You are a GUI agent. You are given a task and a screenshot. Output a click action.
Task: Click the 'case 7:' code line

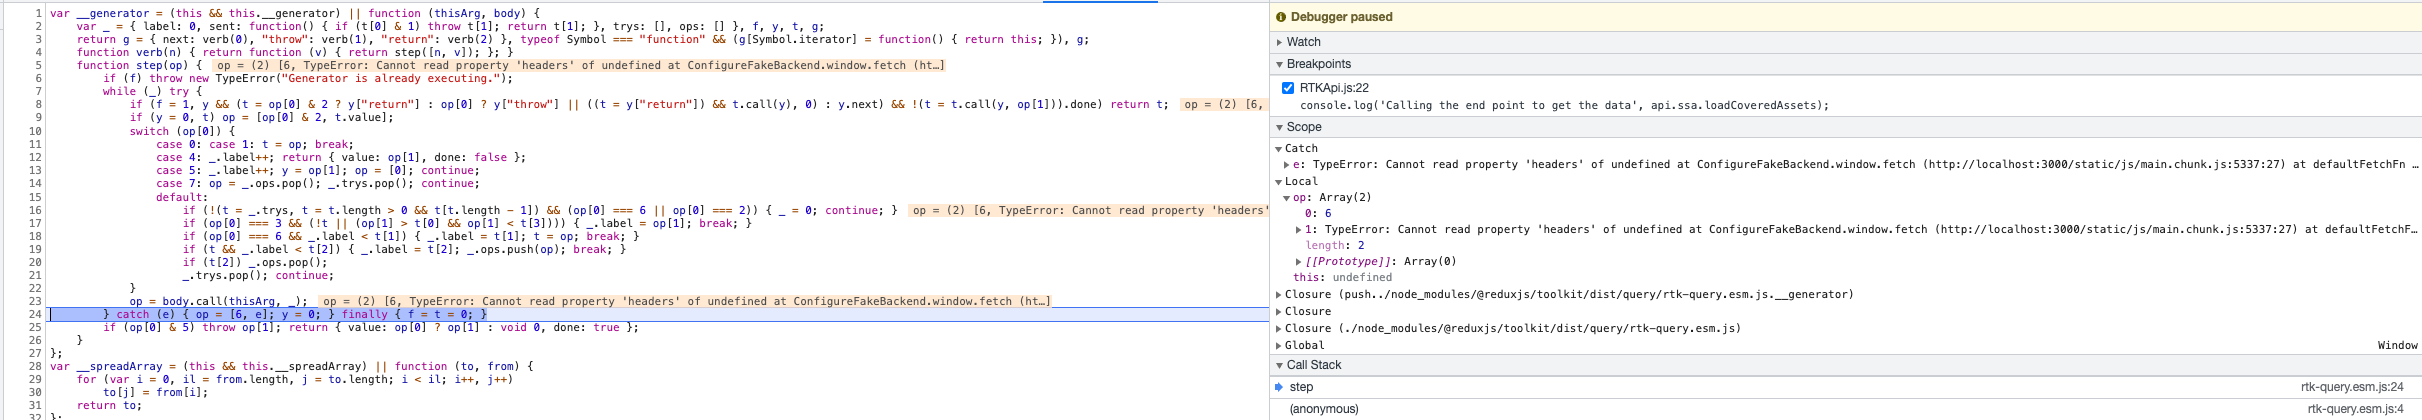(x=318, y=183)
